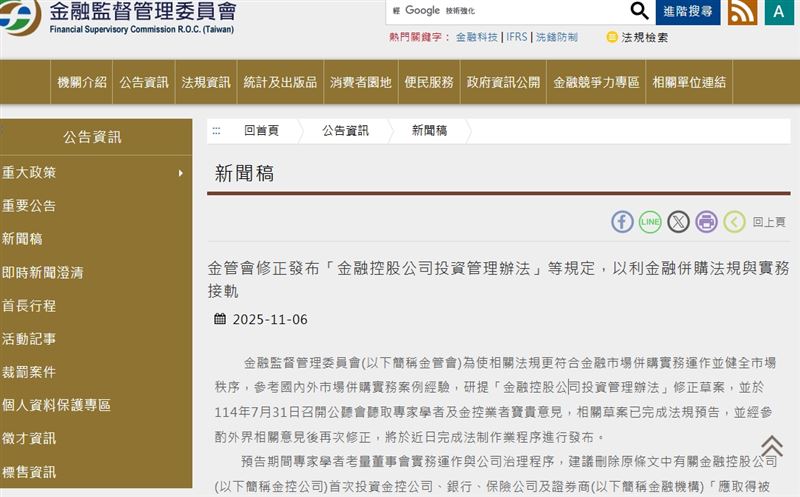Screen dimensions: 800x497
Task: Open 公告資訊 navigation menu
Action: click(x=144, y=82)
